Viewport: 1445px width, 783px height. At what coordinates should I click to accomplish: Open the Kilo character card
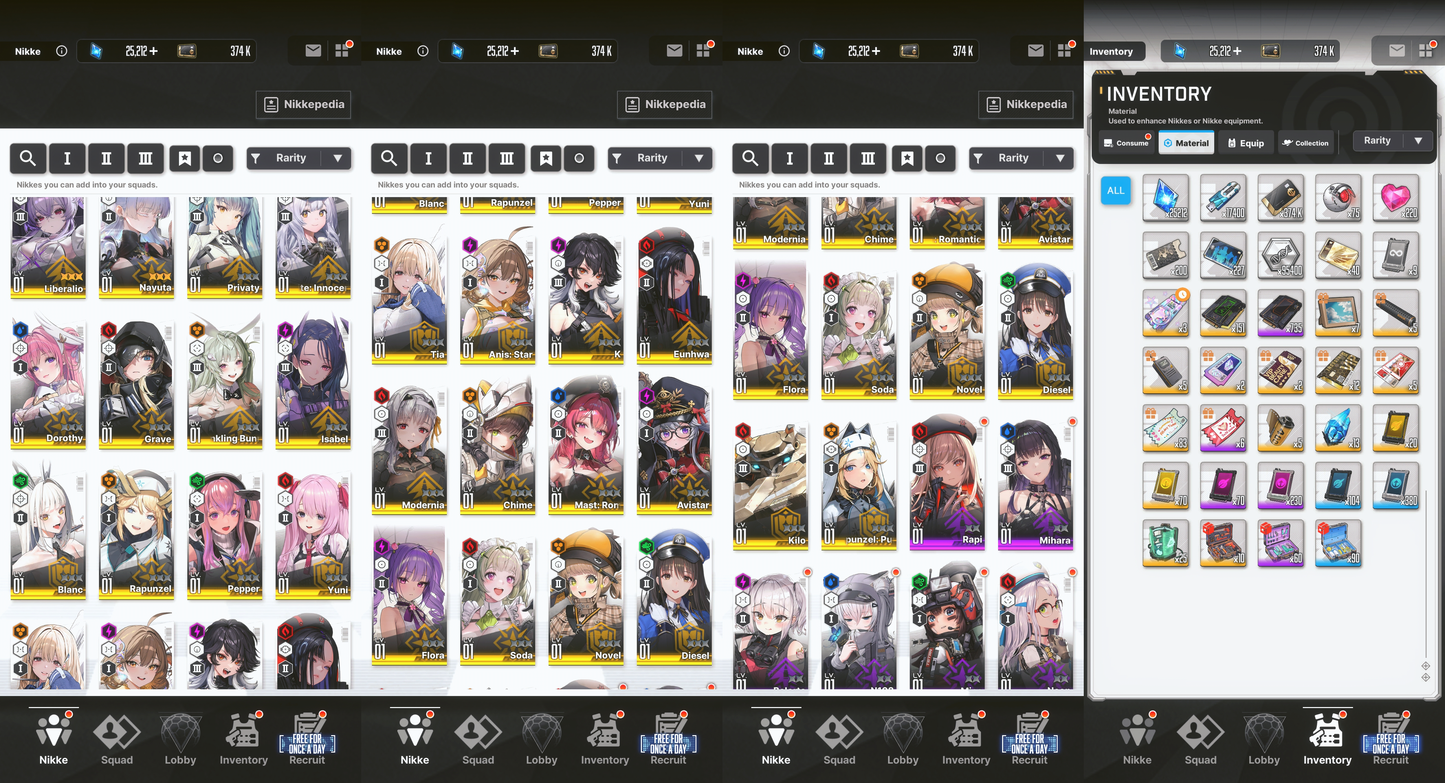pyautogui.click(x=771, y=483)
